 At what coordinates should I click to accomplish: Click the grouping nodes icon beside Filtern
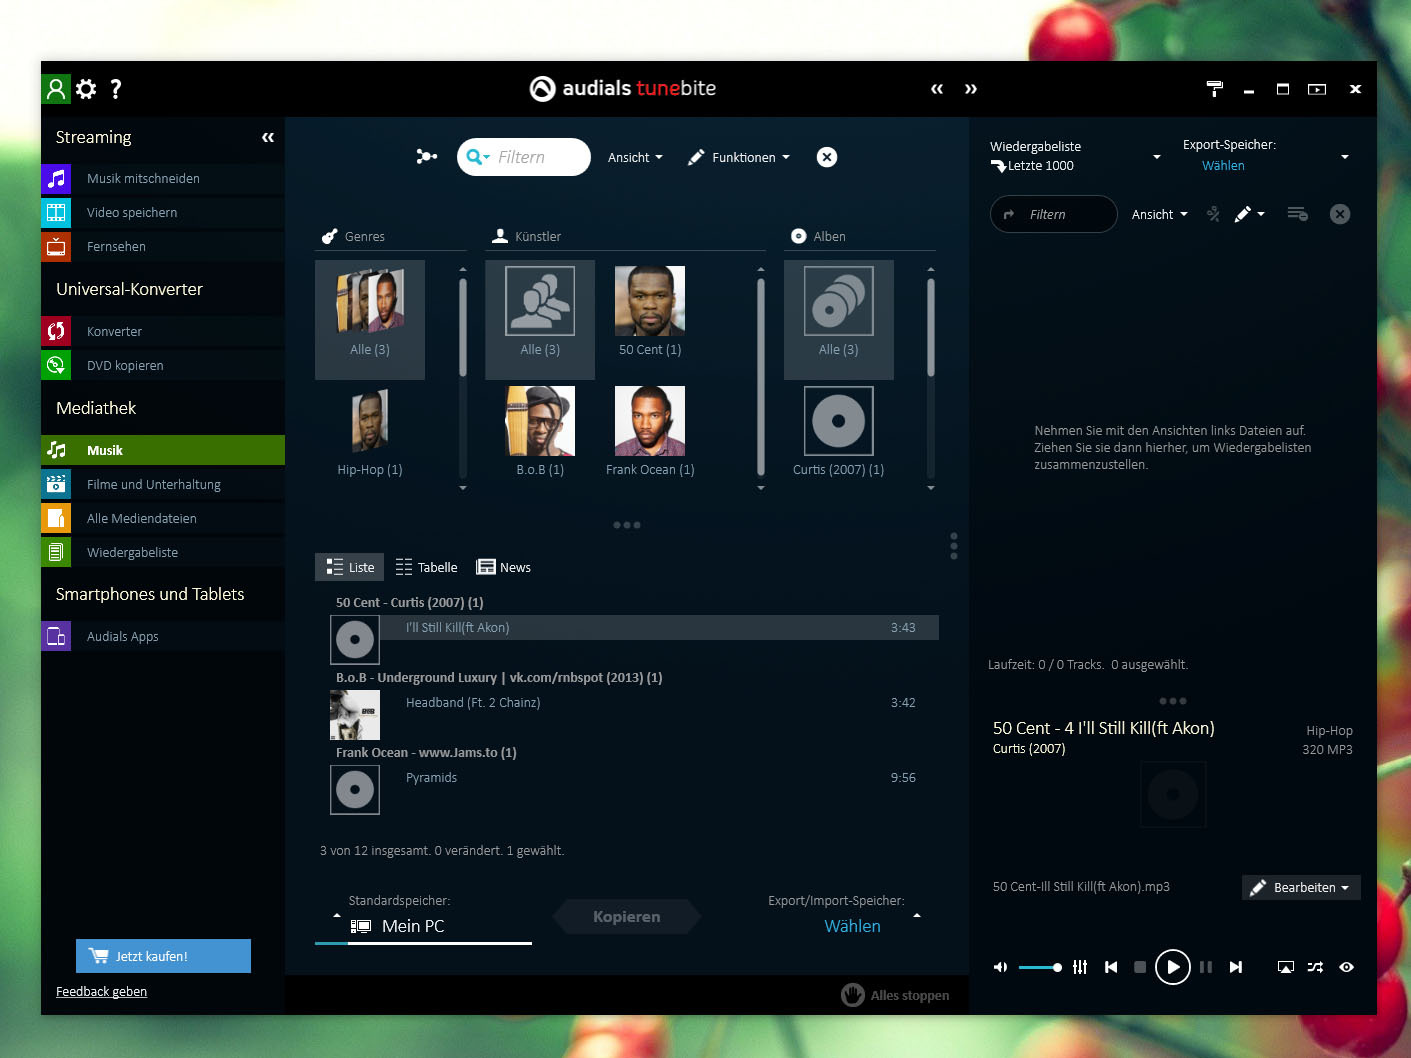(427, 157)
